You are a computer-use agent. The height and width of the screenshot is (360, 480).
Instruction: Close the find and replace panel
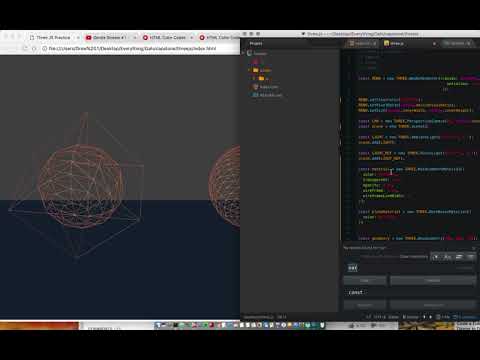[x=474, y=248]
